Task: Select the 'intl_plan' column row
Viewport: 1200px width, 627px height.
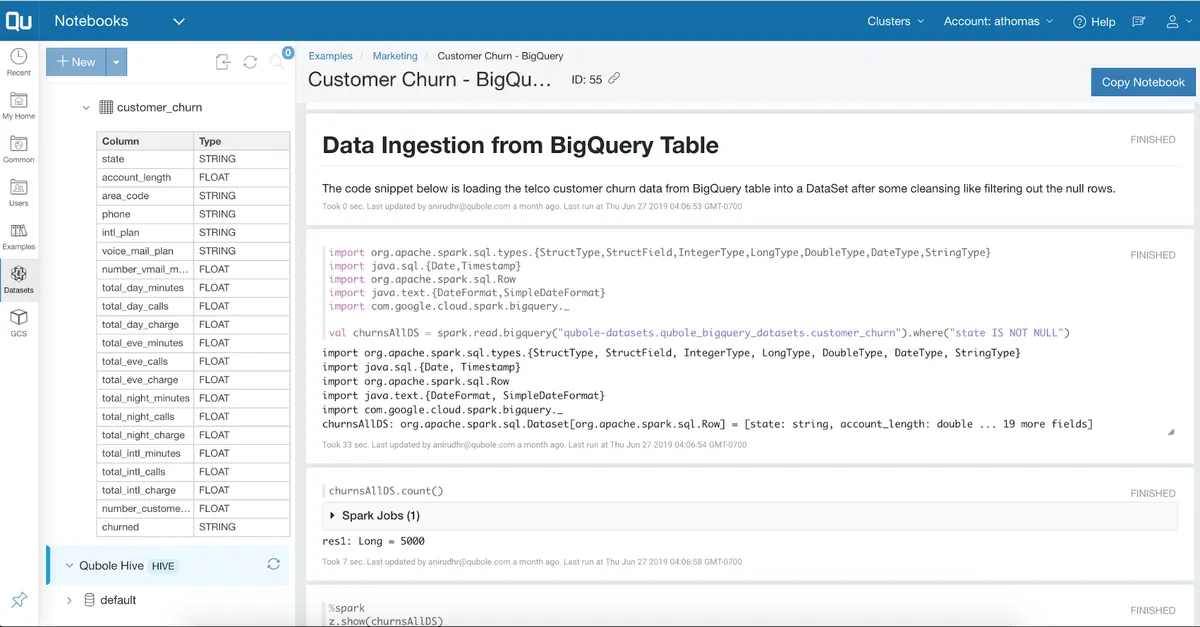Action: (x=193, y=233)
